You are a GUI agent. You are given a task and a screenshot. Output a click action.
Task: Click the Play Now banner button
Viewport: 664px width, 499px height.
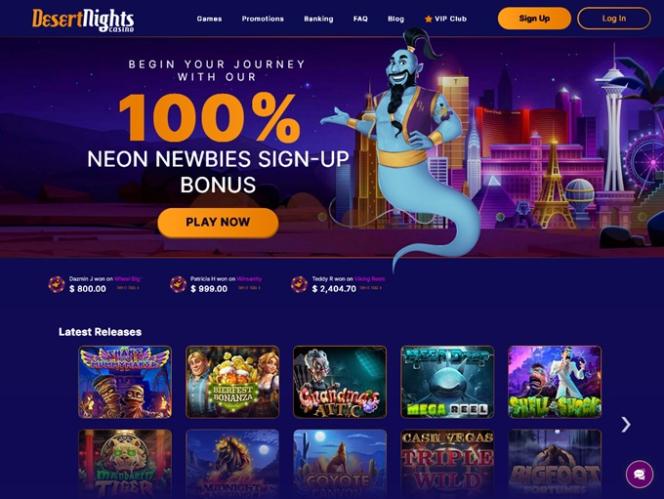coord(218,222)
